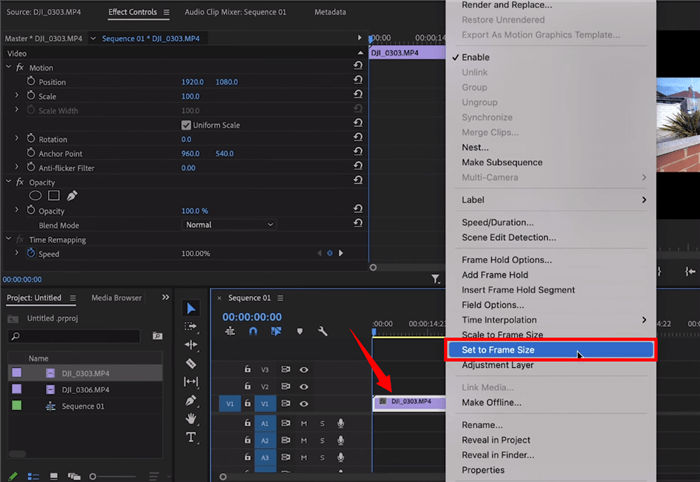Pick the Type tool

(x=192, y=438)
